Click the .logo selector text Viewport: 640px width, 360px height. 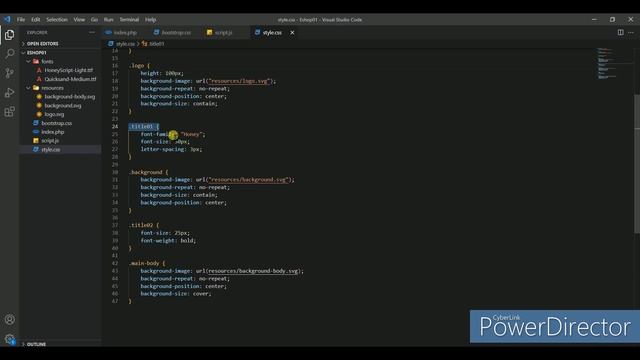coord(137,66)
